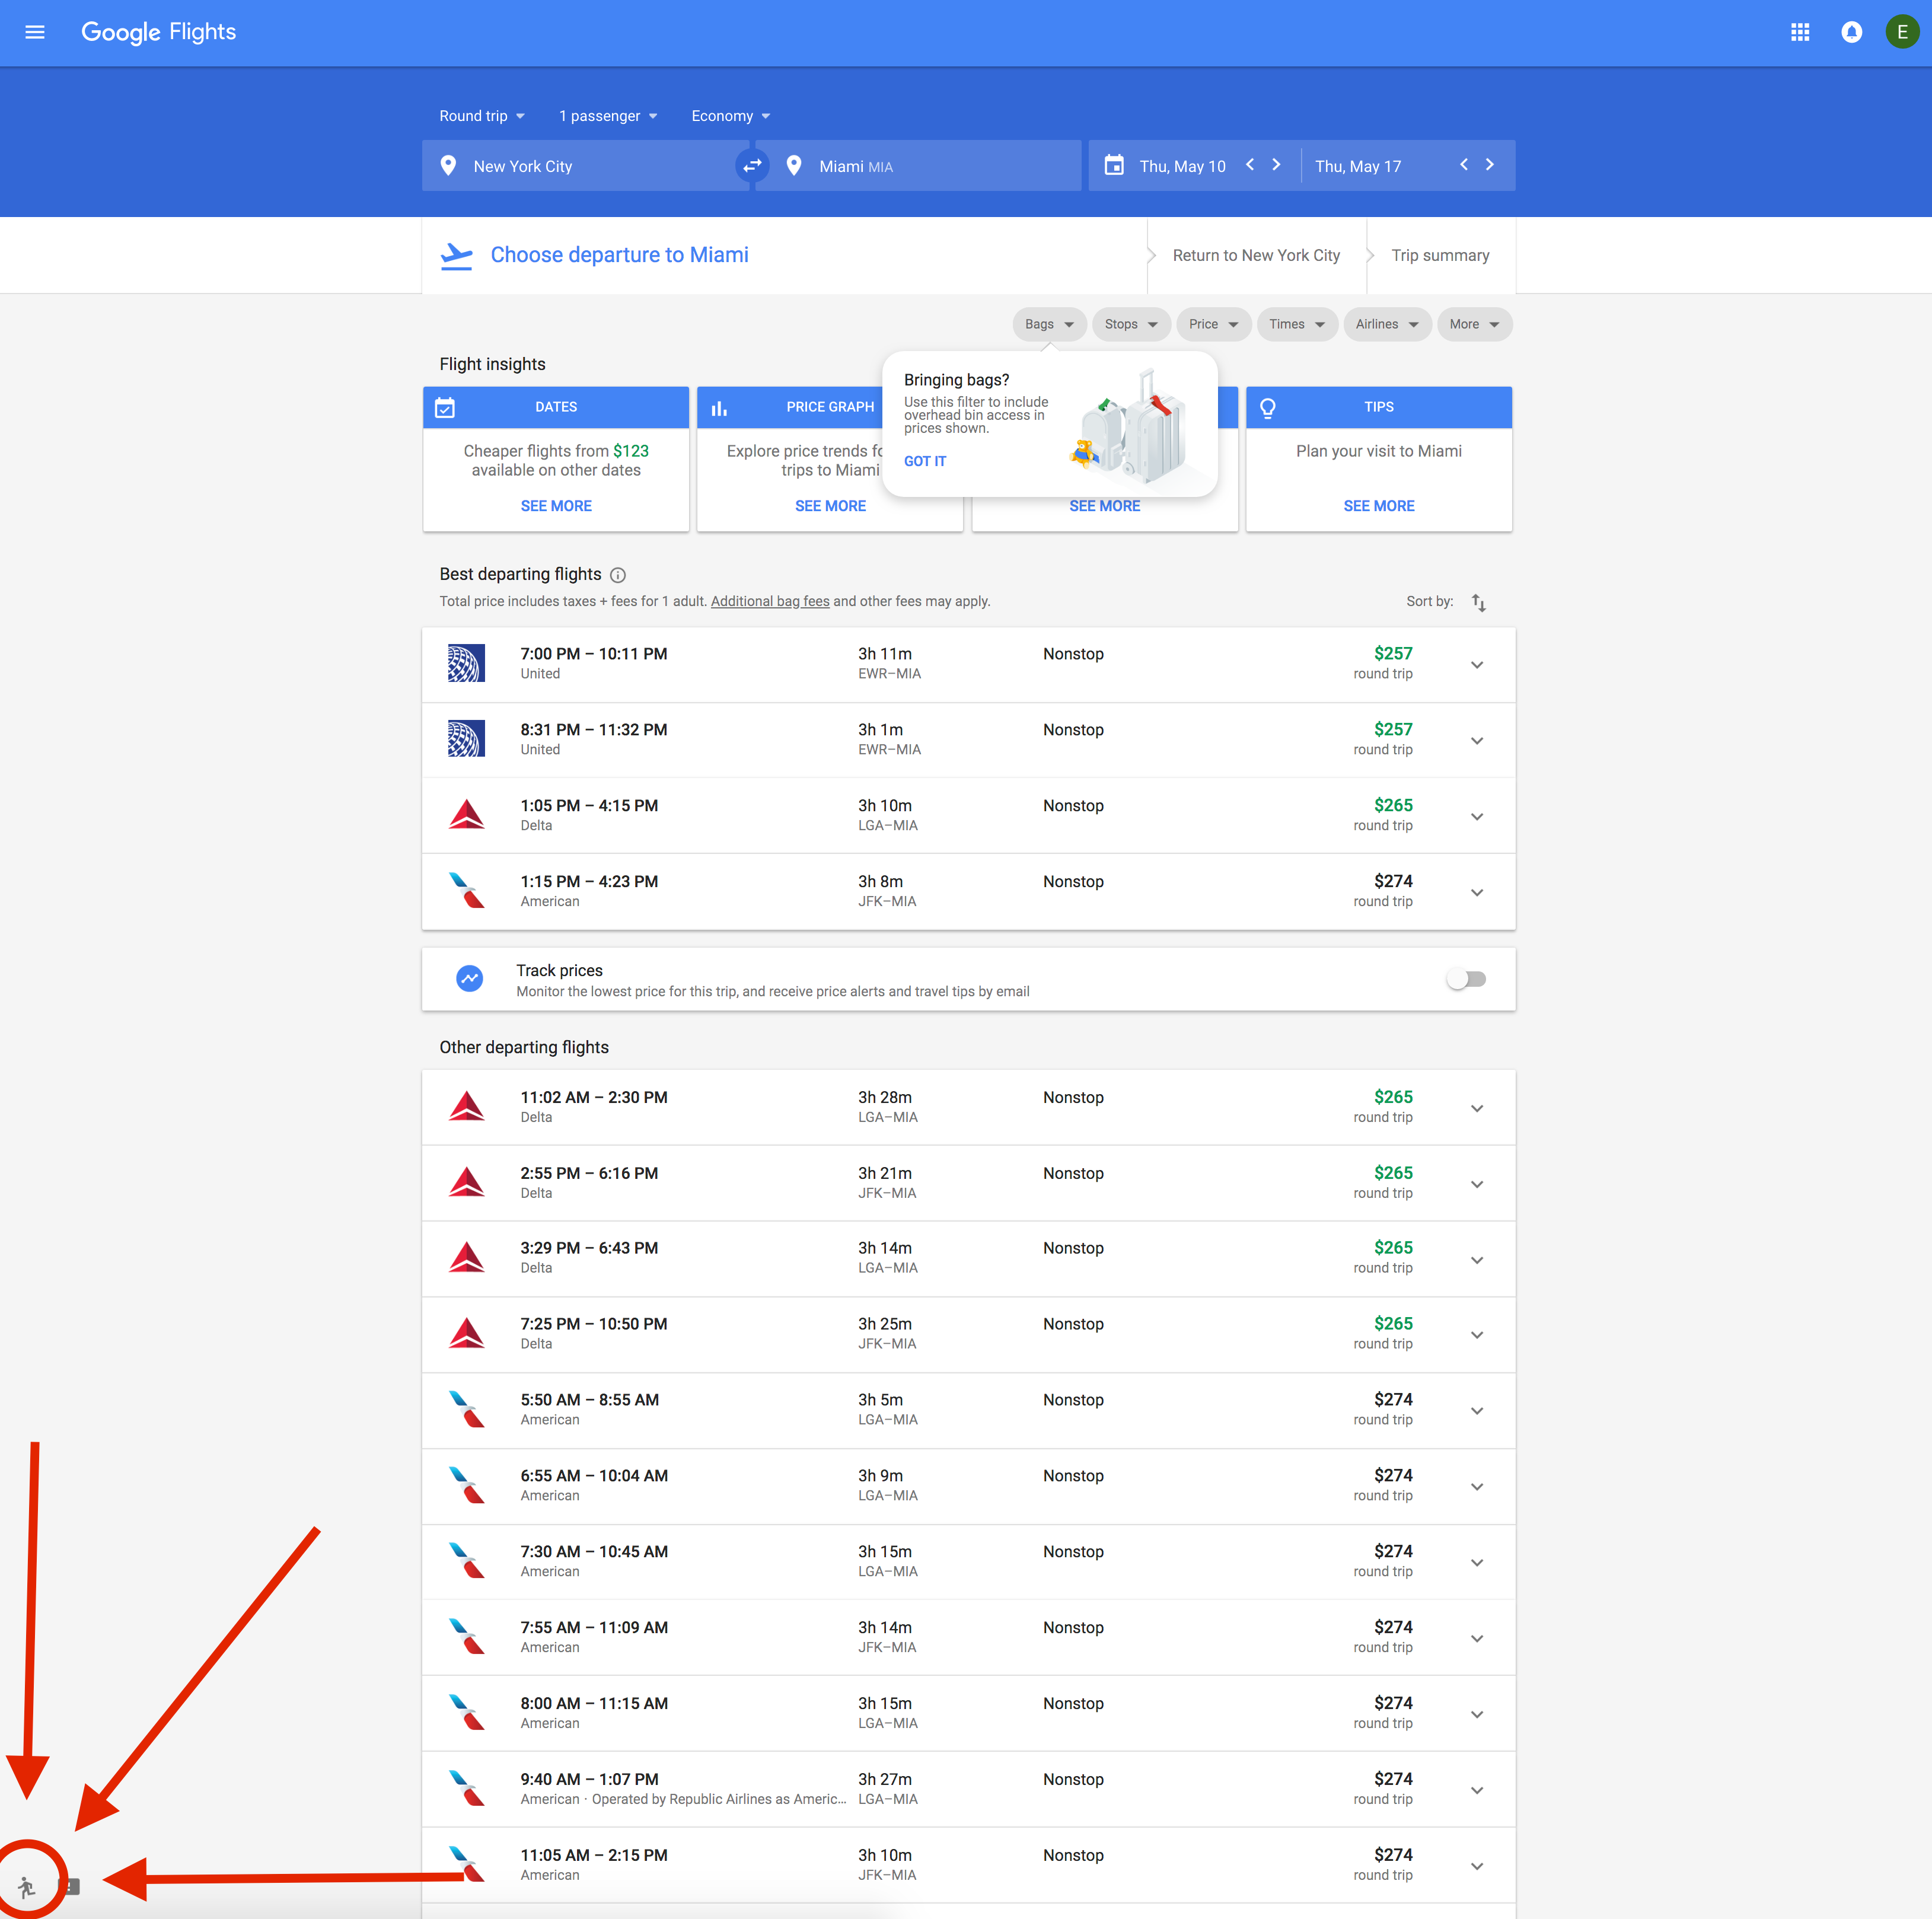Image resolution: width=1932 pixels, height=1919 pixels.
Task: Swap origin and destination cities
Action: tap(752, 166)
